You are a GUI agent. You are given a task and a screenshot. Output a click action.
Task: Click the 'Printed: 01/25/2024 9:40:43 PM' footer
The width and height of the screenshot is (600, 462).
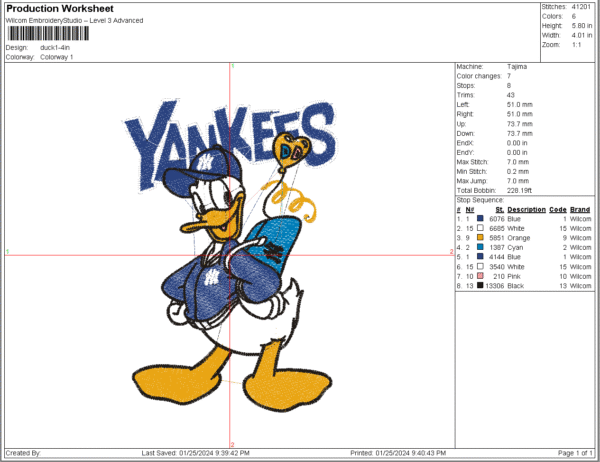point(398,453)
